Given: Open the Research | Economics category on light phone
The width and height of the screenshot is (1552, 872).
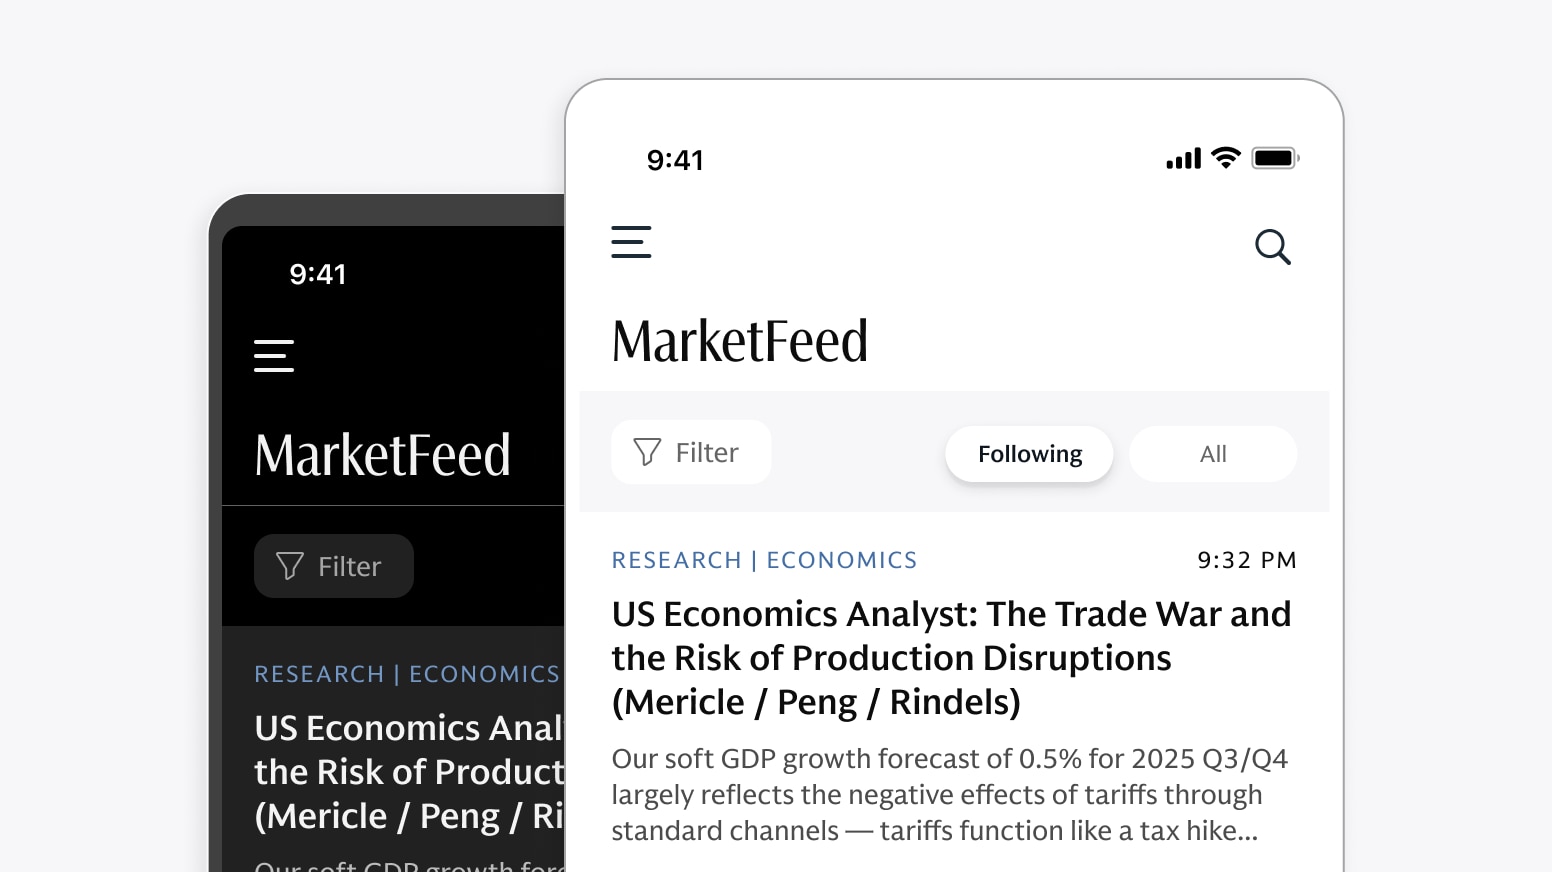Looking at the screenshot, I should [764, 560].
